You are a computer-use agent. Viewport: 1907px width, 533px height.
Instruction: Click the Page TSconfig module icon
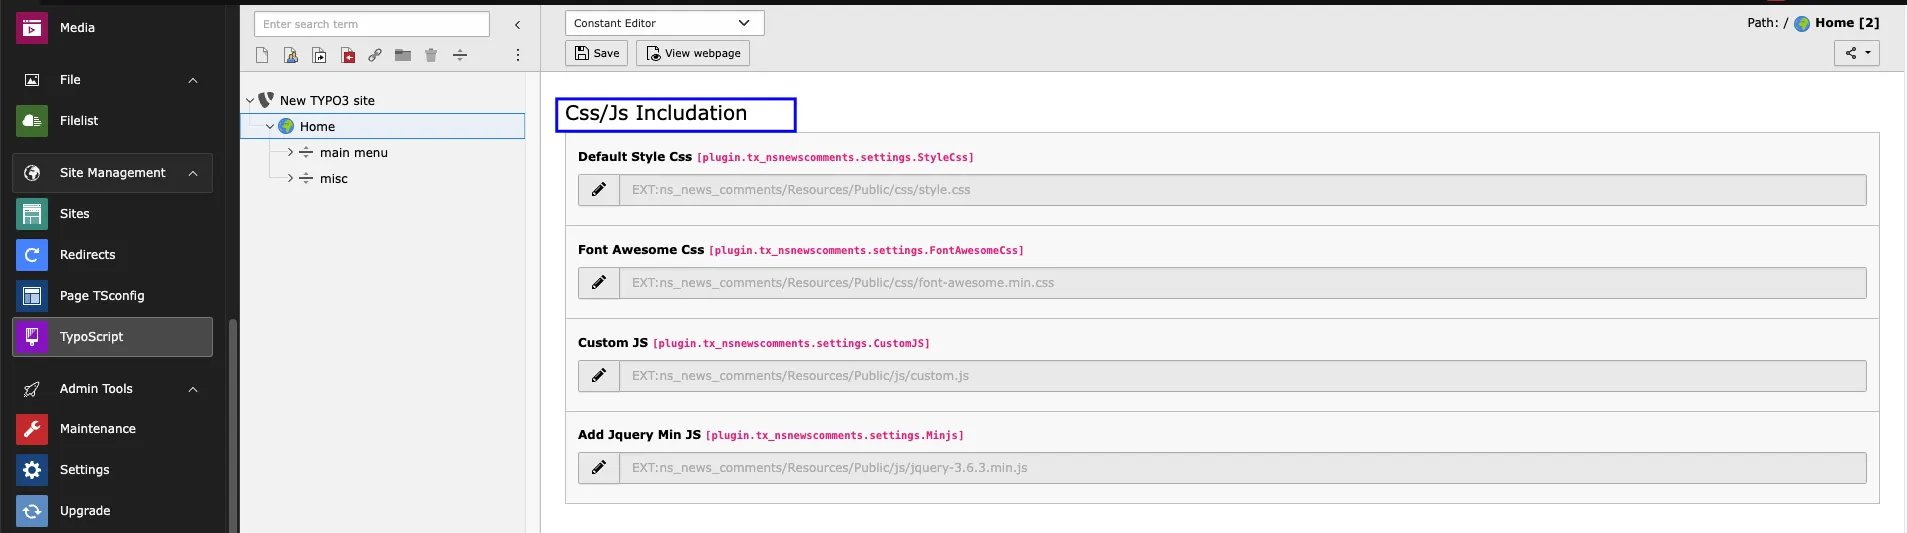pyautogui.click(x=32, y=296)
